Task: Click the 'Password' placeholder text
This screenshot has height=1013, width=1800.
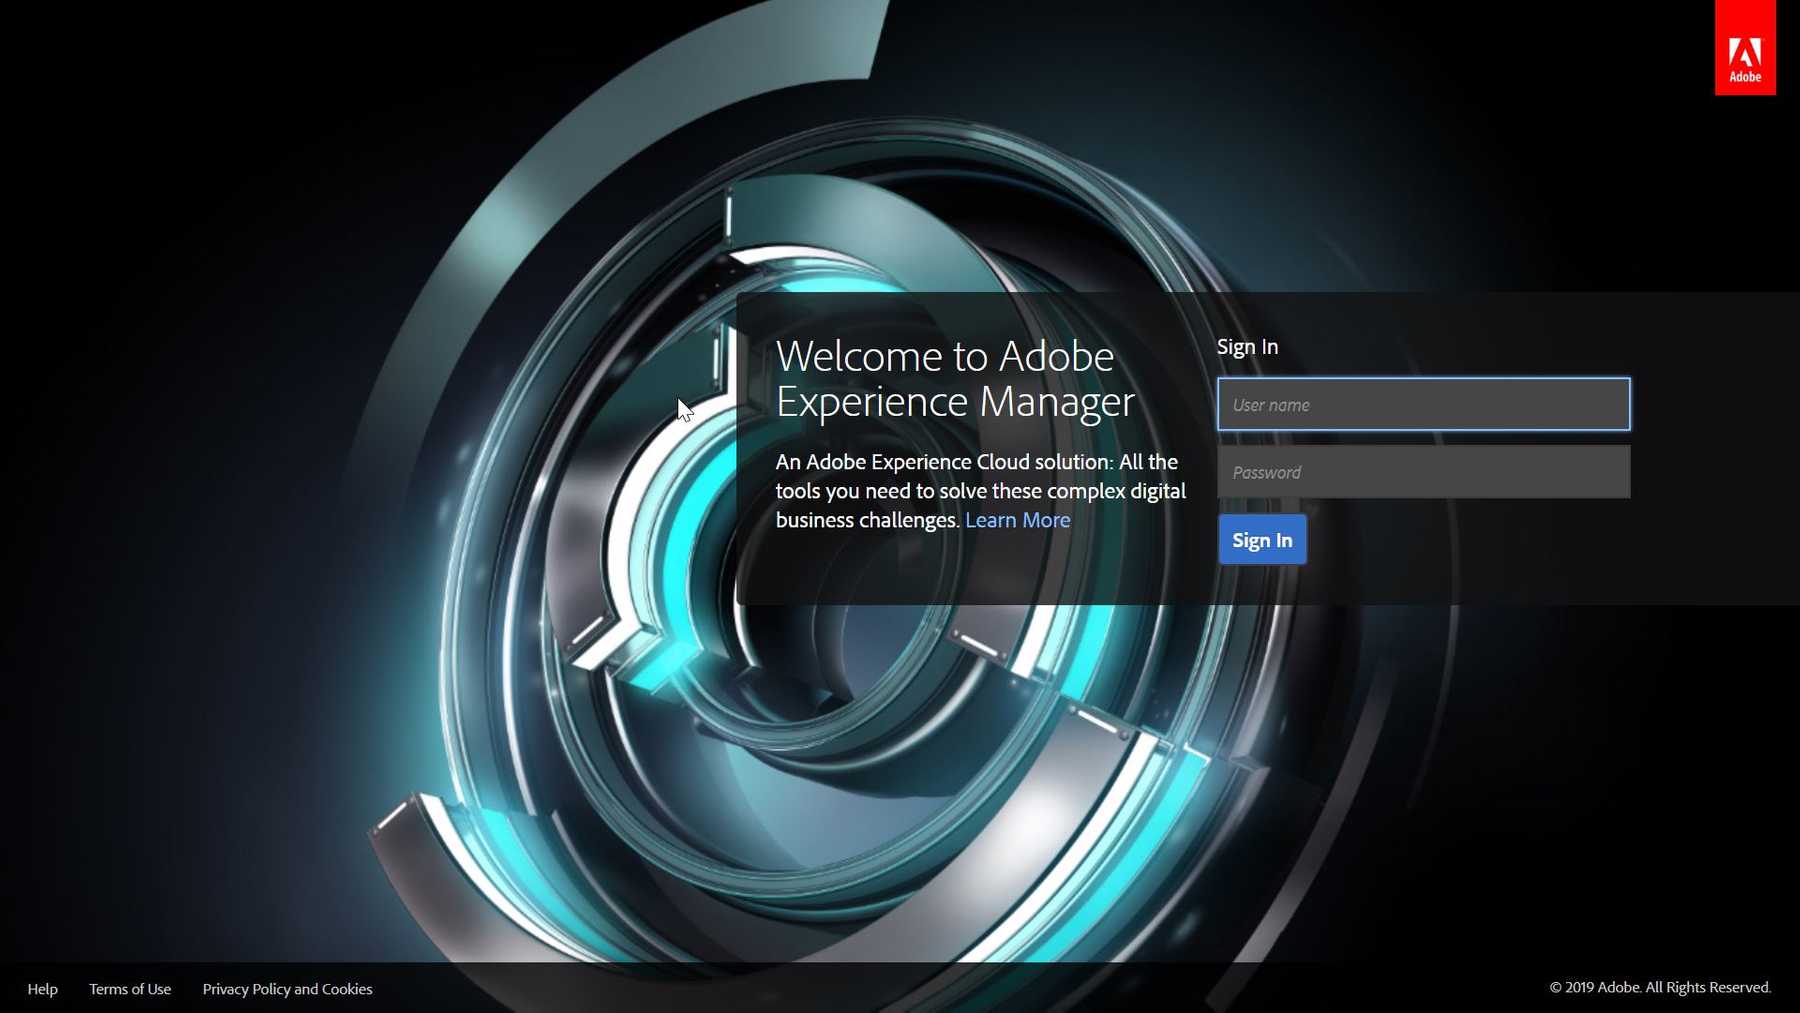Action: click(x=1266, y=472)
